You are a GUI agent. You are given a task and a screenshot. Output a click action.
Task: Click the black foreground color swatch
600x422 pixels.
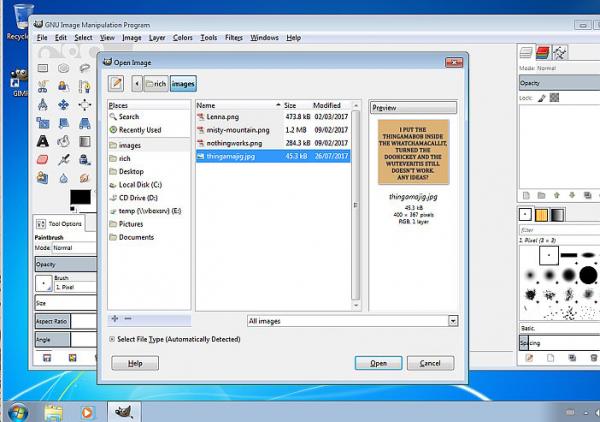[80, 197]
